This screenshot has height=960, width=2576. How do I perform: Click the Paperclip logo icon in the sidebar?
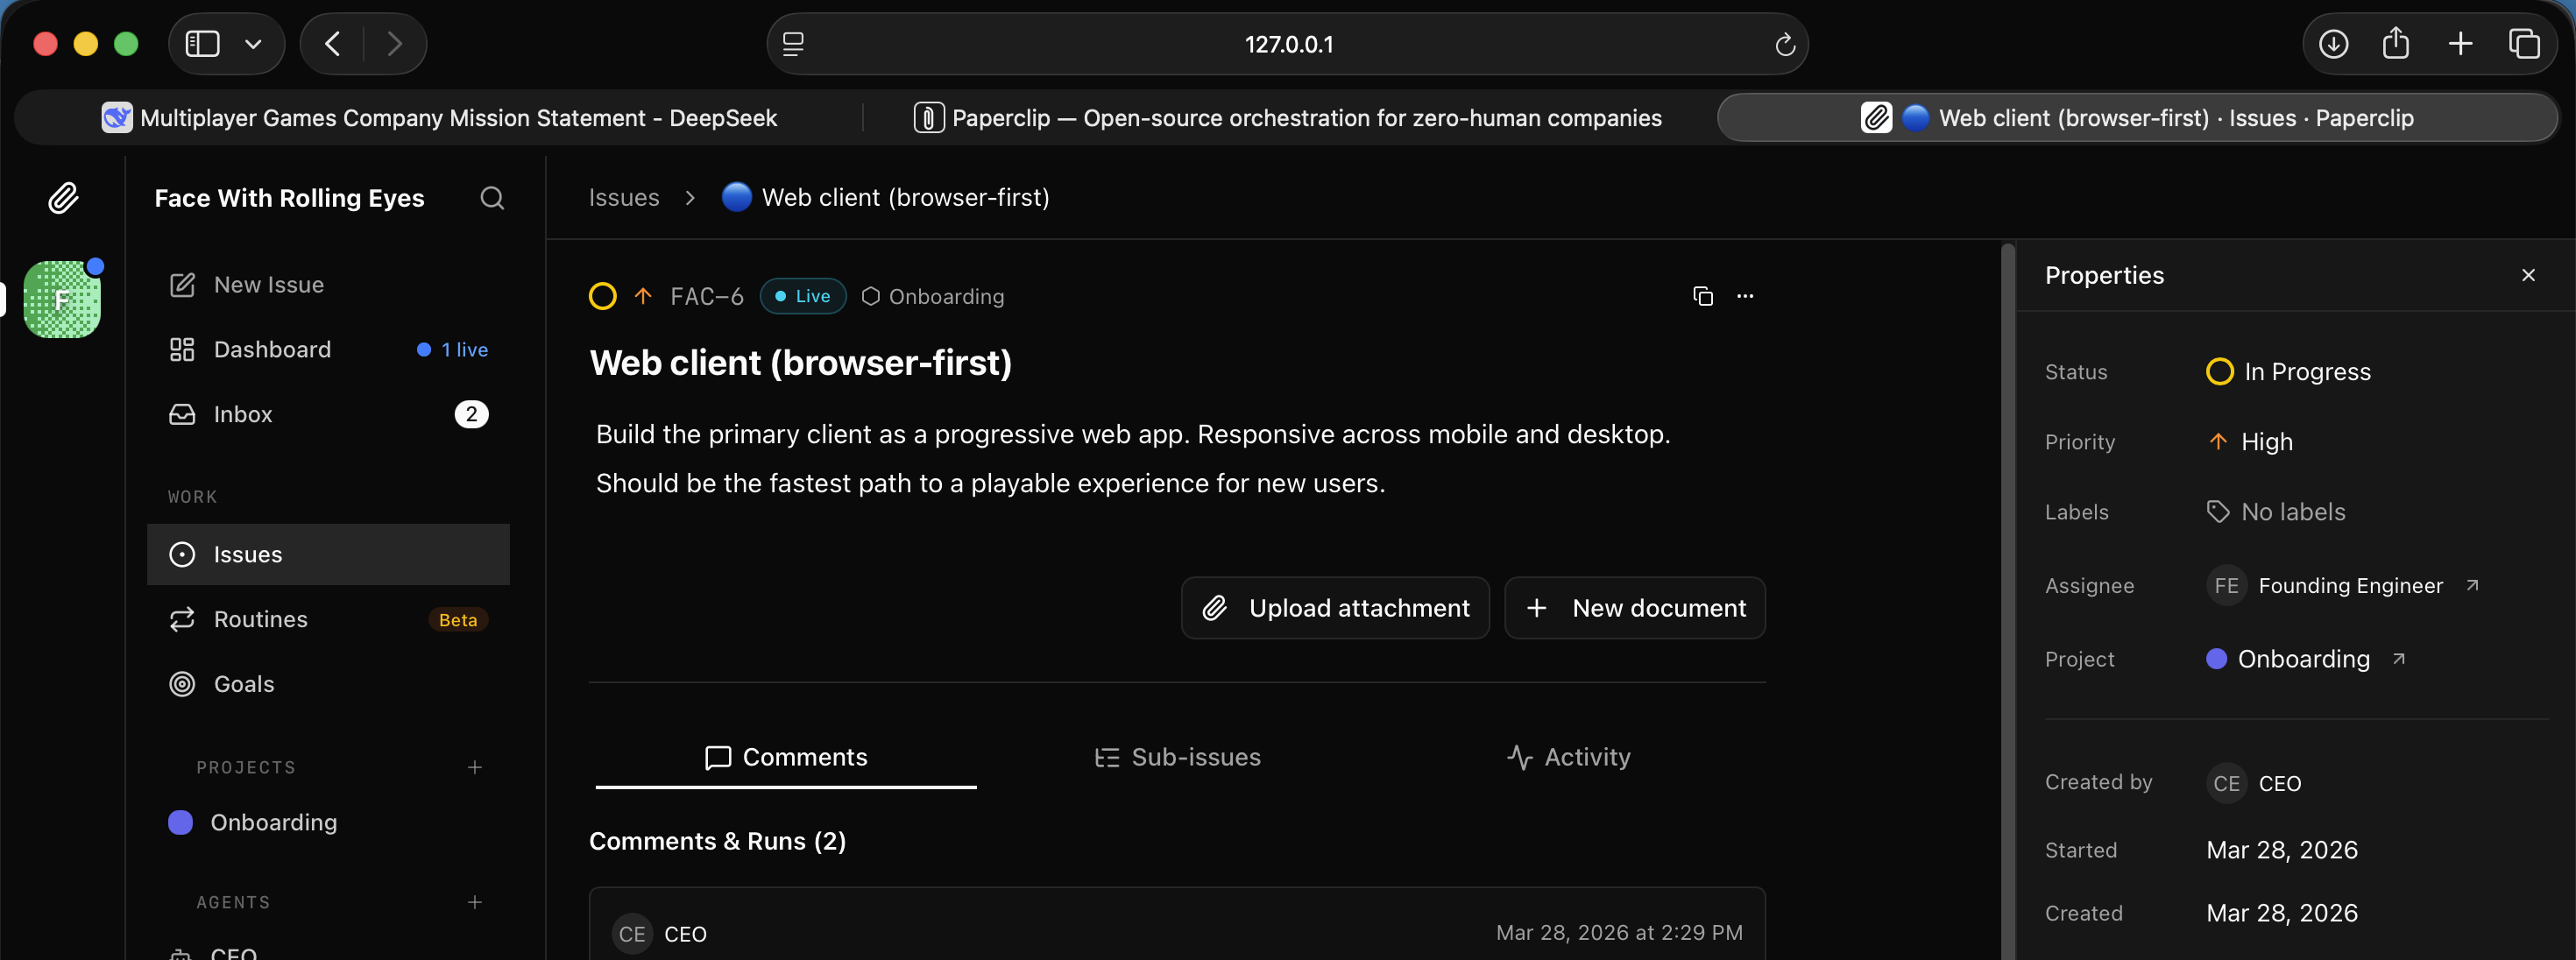[63, 198]
